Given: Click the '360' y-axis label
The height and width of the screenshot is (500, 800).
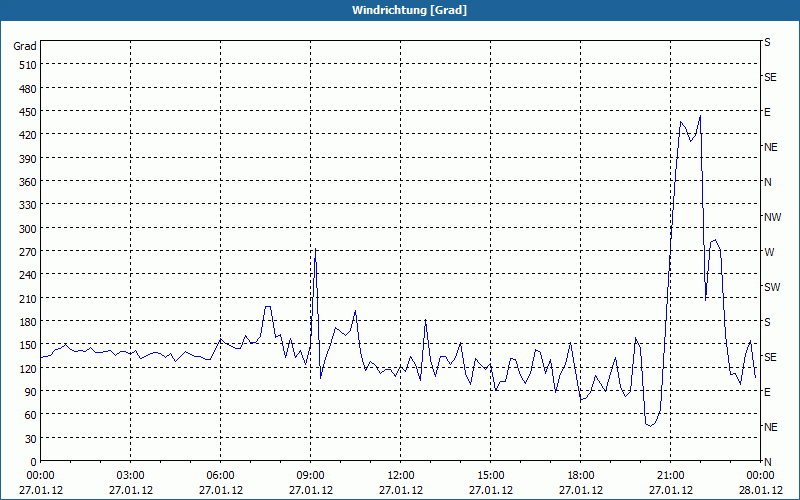Looking at the screenshot, I should coord(28,182).
